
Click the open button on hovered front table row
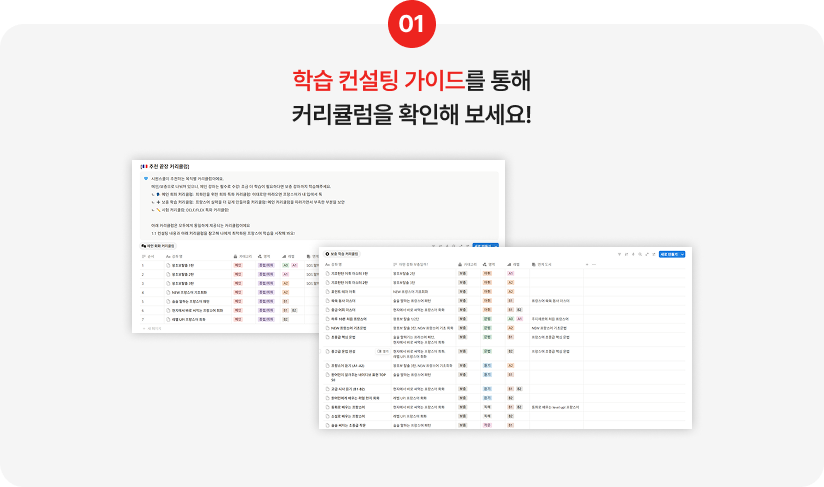pos(384,351)
